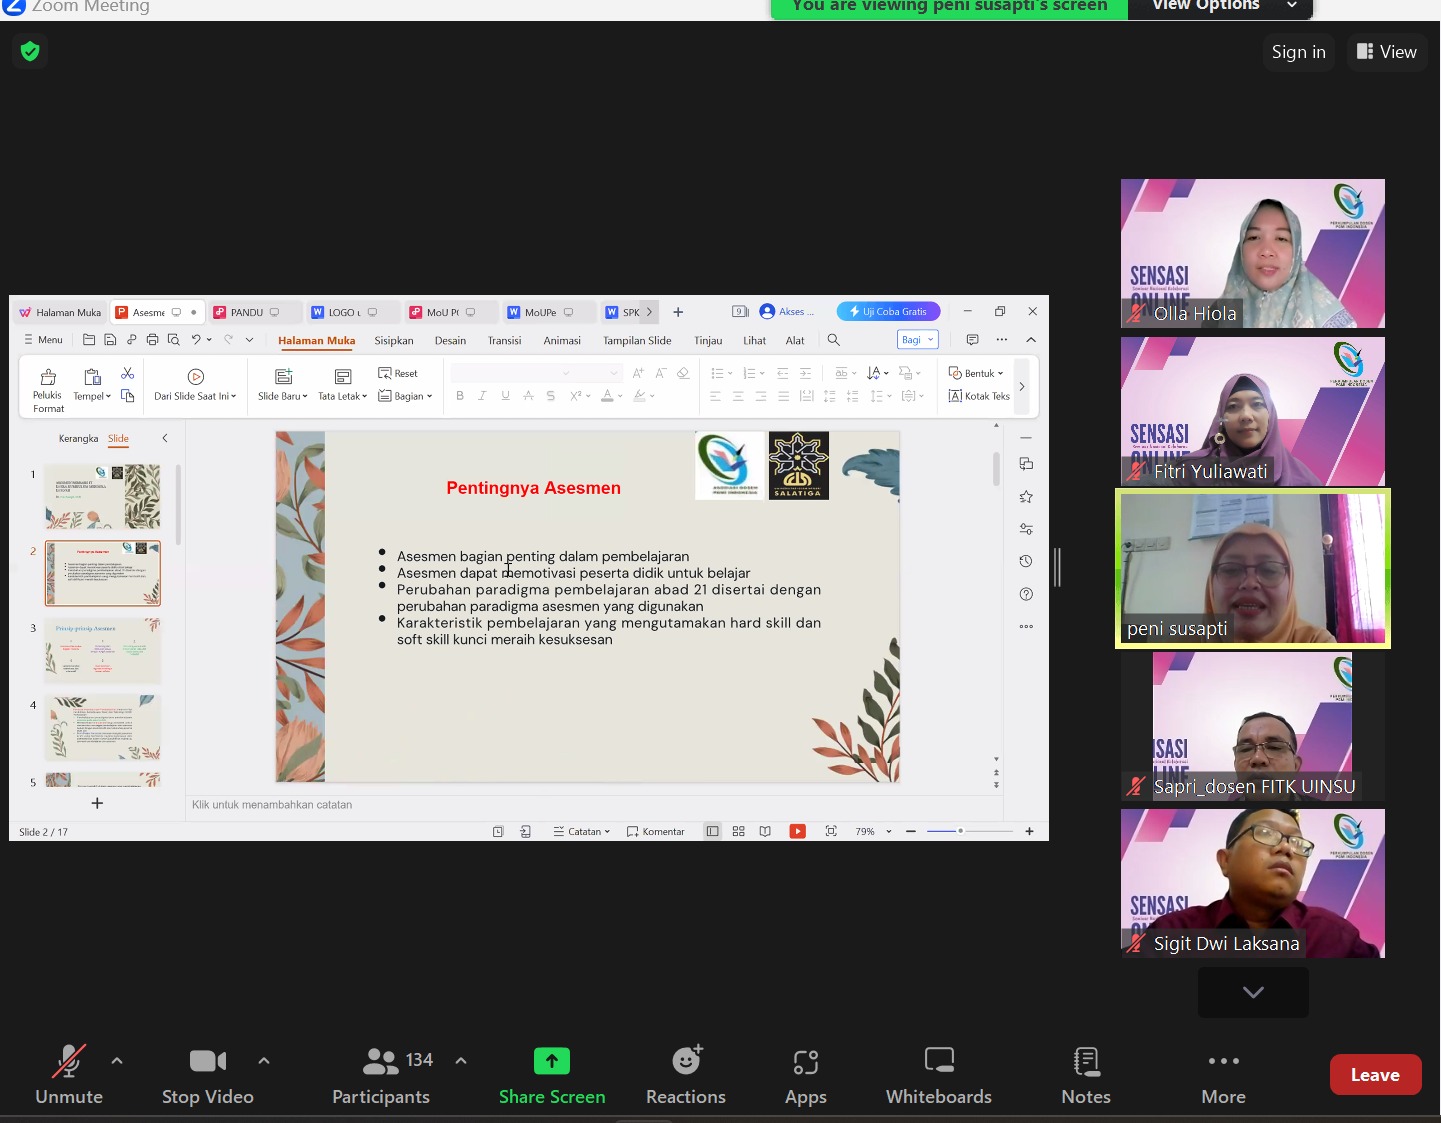The height and width of the screenshot is (1123, 1441).
Task: Select Sigit Dwi Laksana's video tile
Action: click(1253, 883)
